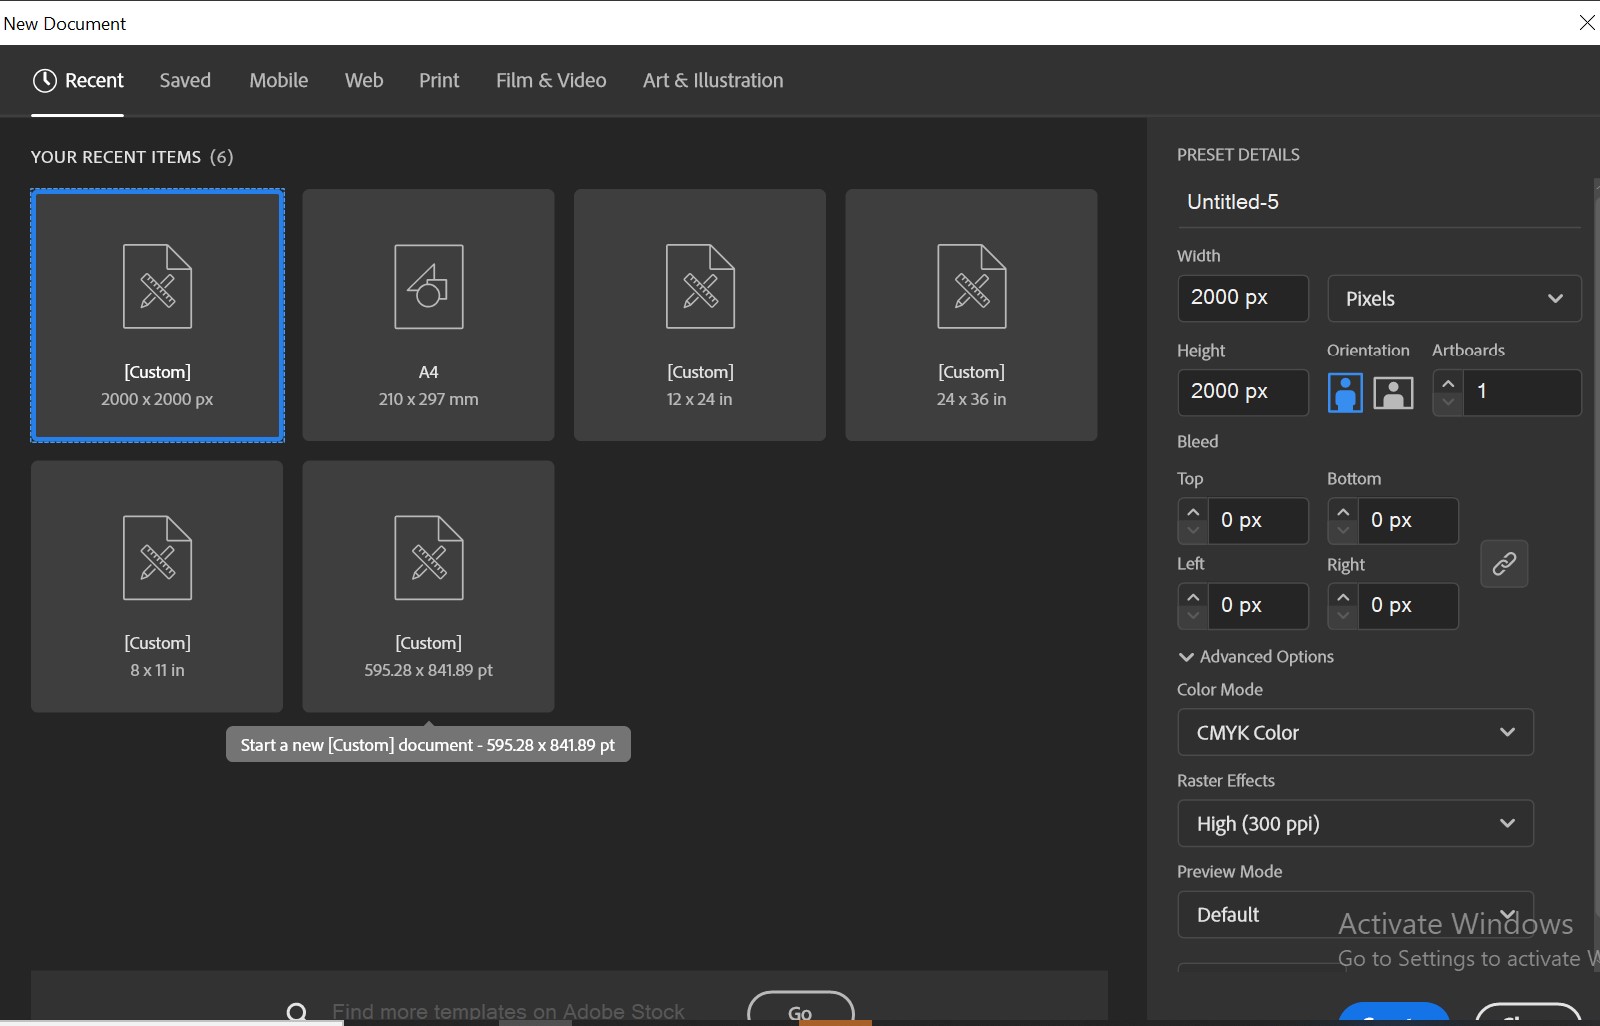Click the Left bleed input field
Screen dimensions: 1600x1026
point(1258,606)
